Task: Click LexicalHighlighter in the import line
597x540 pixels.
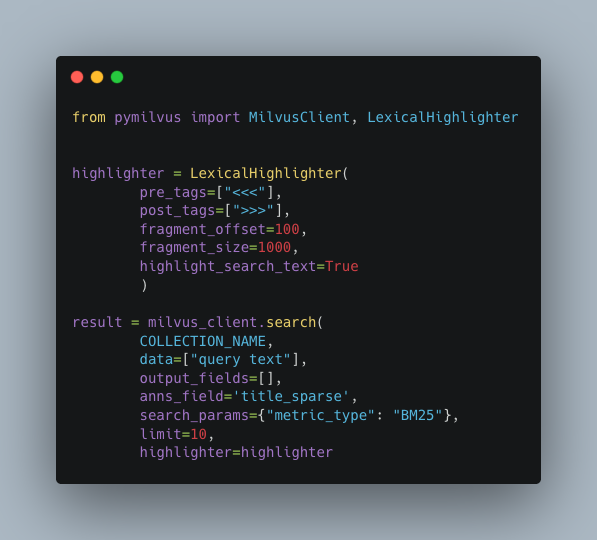Action: tap(443, 117)
